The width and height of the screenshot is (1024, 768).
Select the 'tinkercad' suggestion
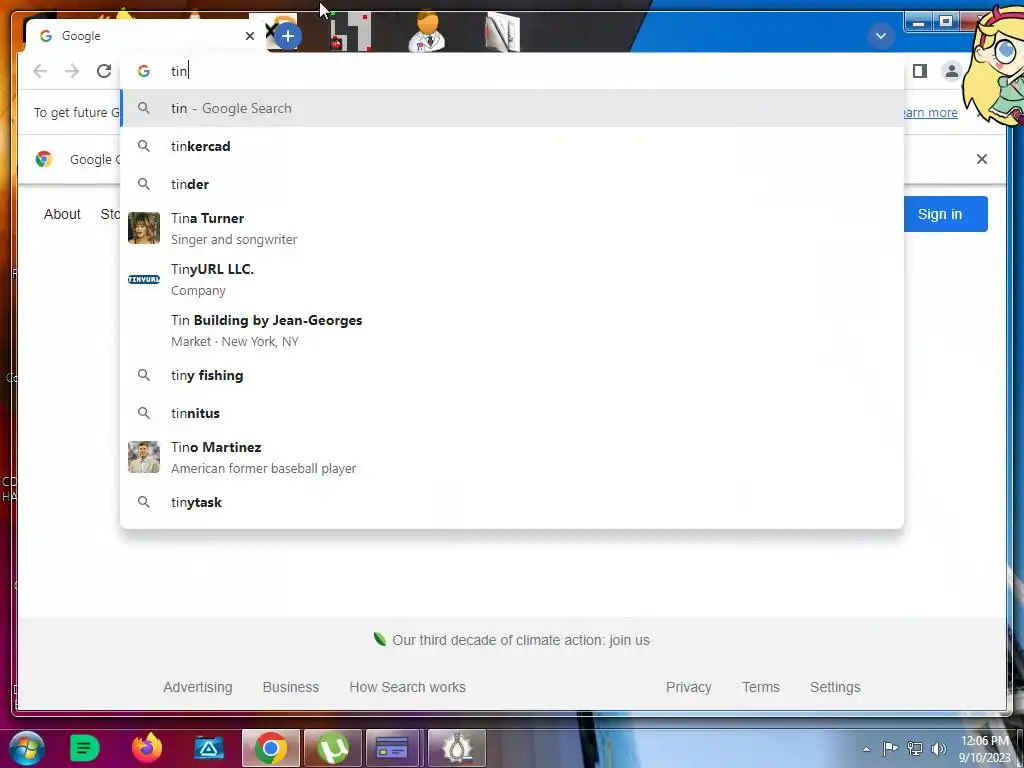click(x=512, y=146)
